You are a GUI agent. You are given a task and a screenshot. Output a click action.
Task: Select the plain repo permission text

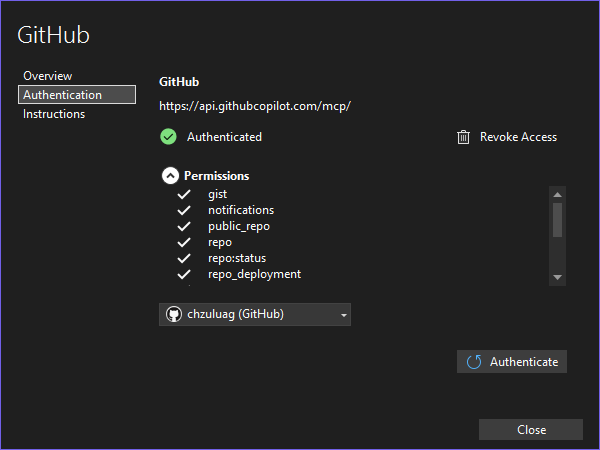coord(220,243)
